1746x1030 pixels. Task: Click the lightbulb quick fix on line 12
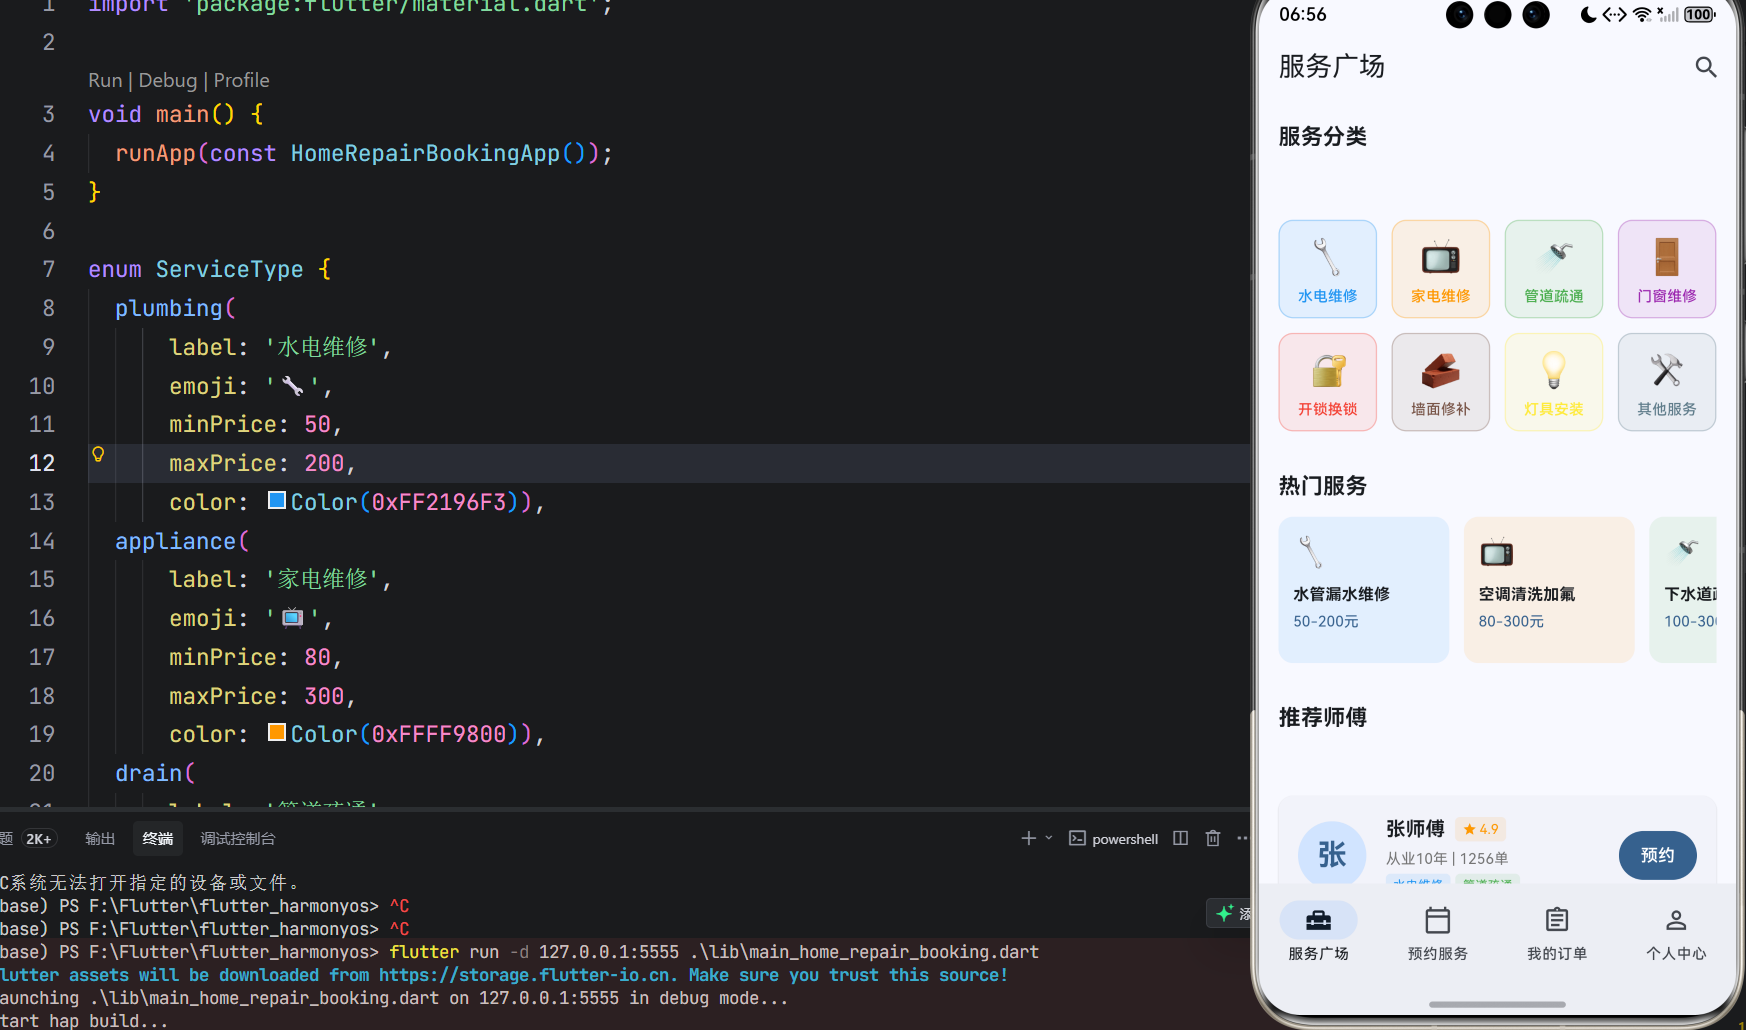(98, 453)
